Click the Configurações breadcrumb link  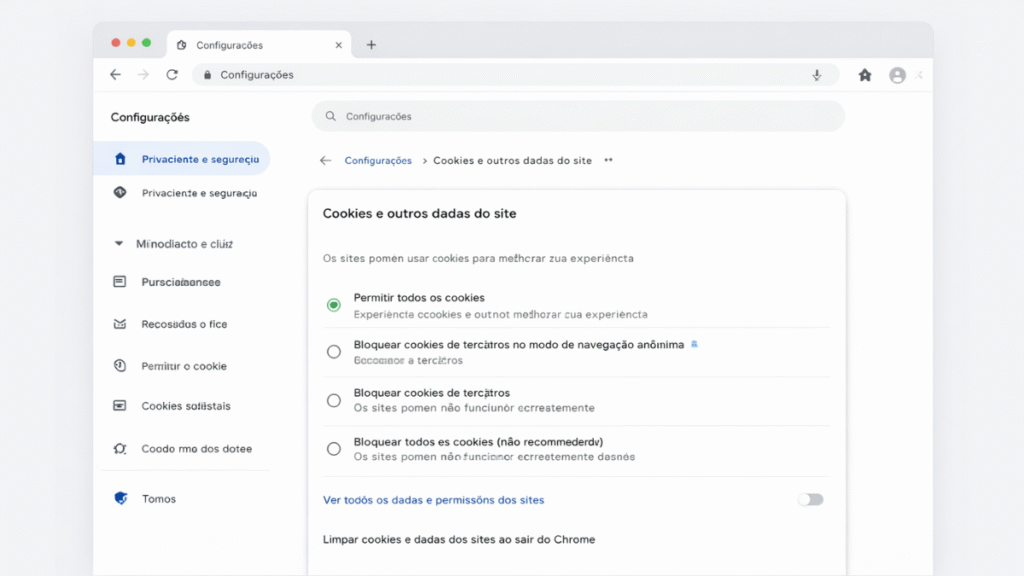coord(378,160)
